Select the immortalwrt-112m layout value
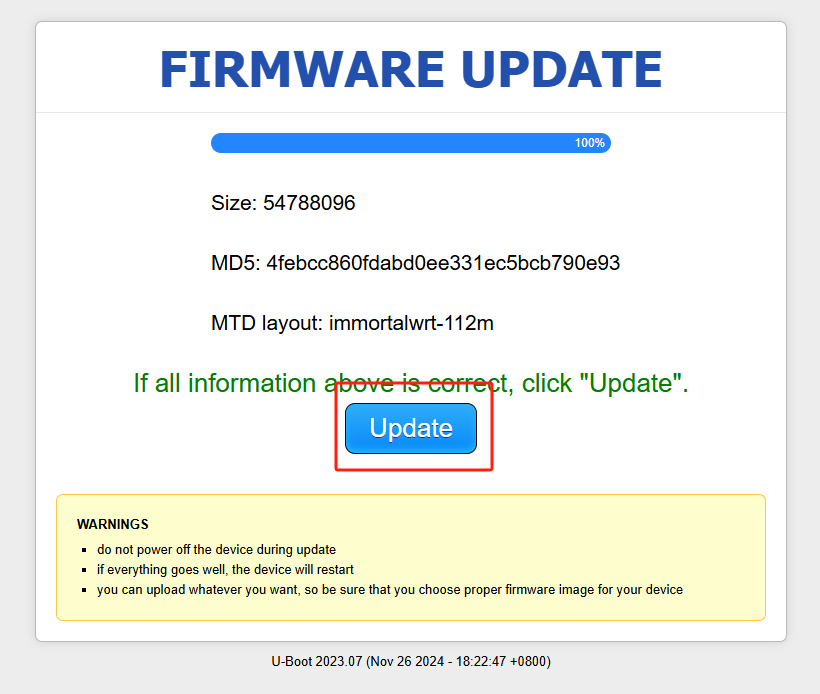This screenshot has height=694, width=820. coord(411,323)
